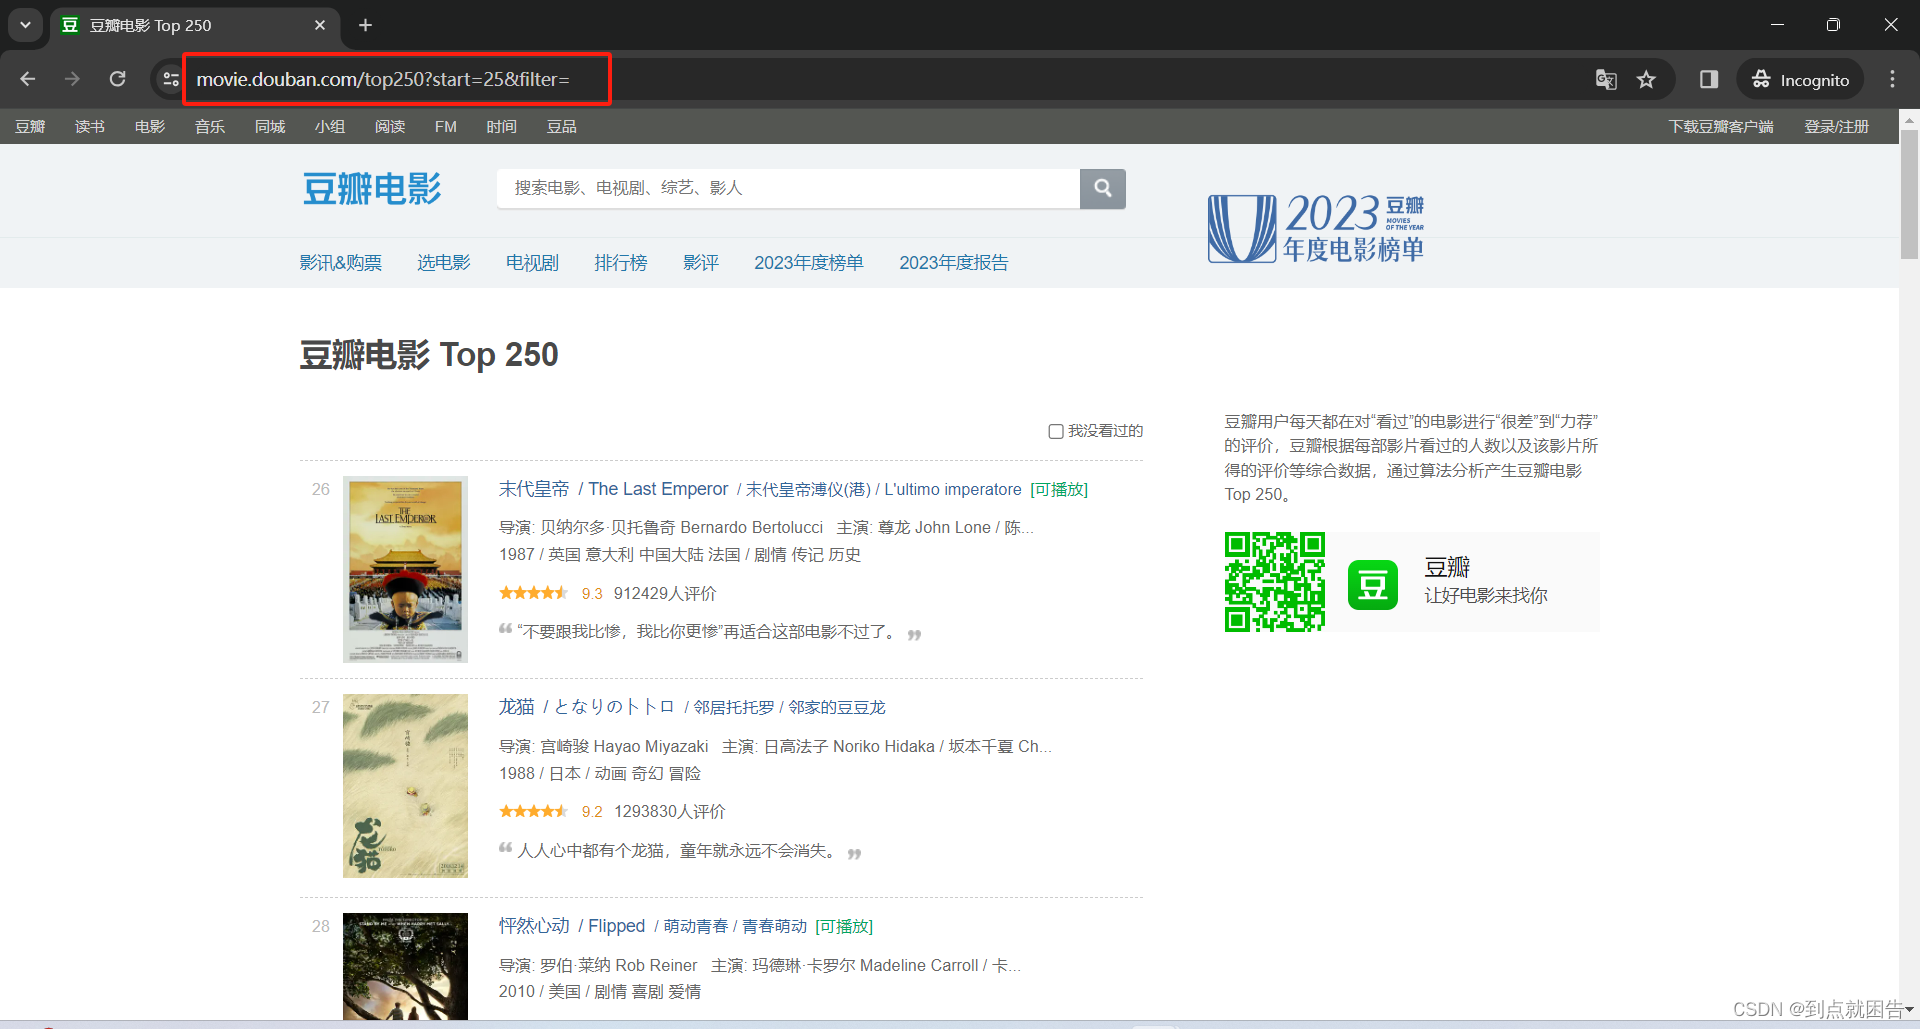1920x1029 pixels.
Task: Open the 排行榜 section
Action: (x=621, y=263)
